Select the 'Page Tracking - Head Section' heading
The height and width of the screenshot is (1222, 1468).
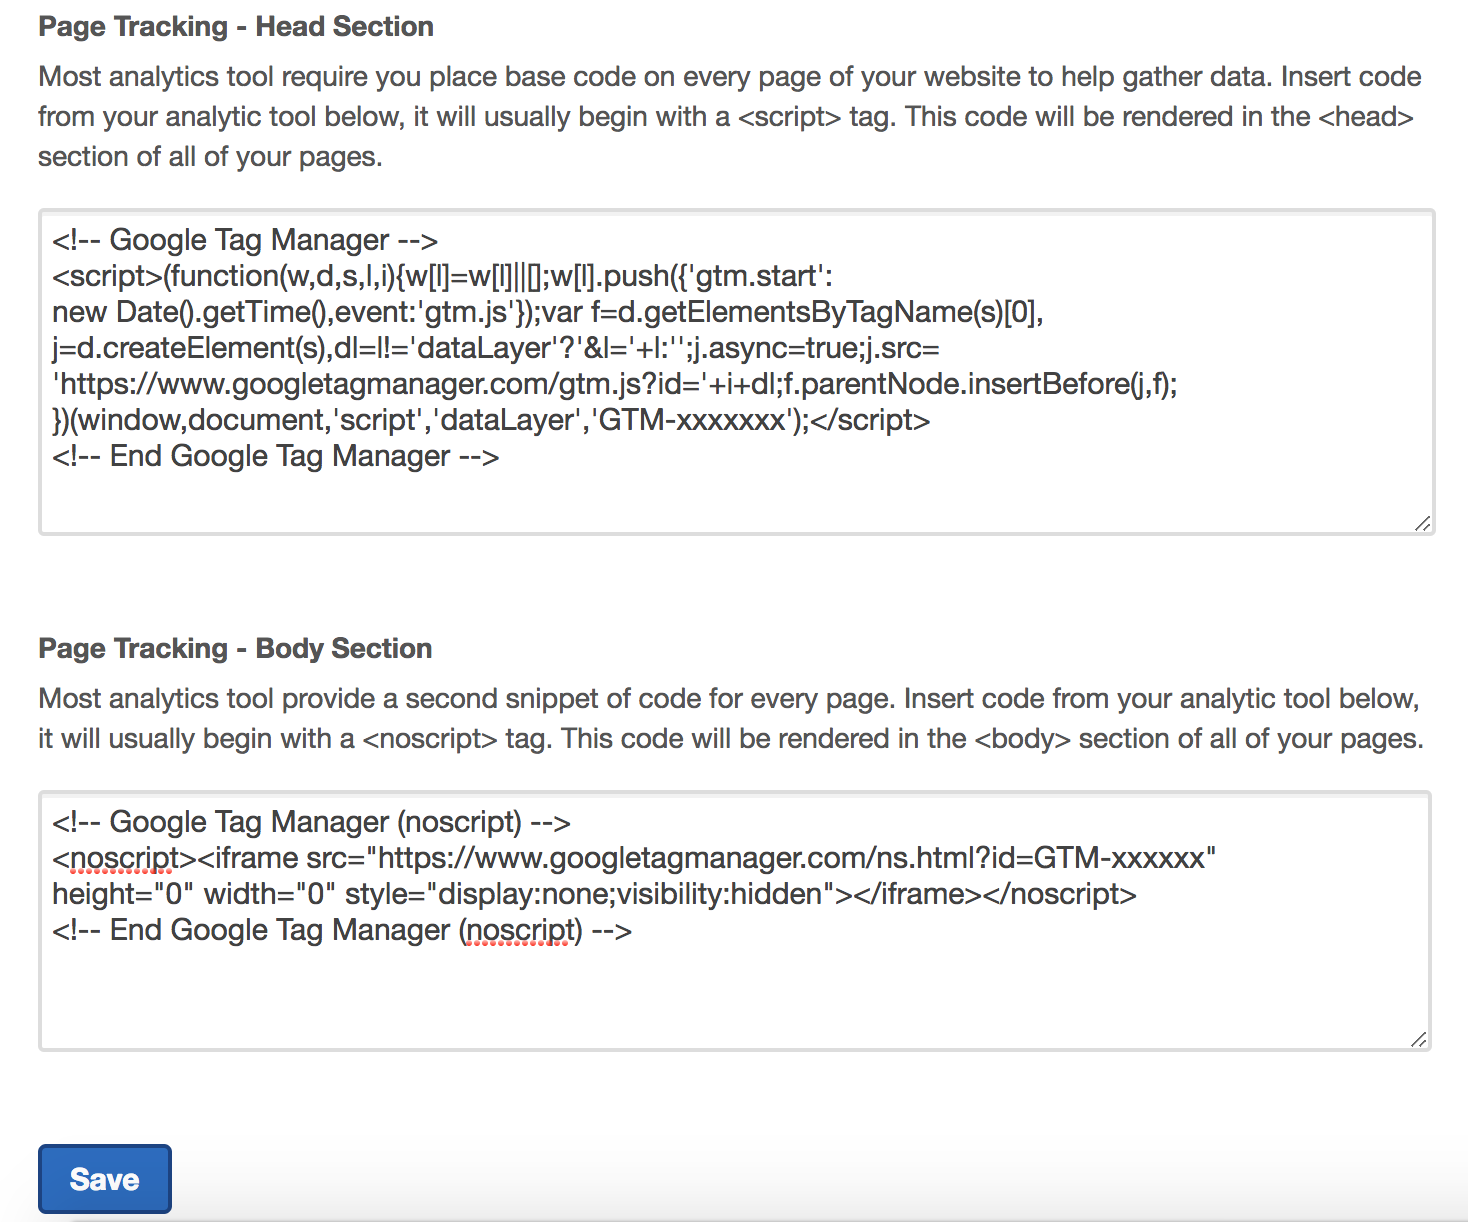[x=236, y=27]
